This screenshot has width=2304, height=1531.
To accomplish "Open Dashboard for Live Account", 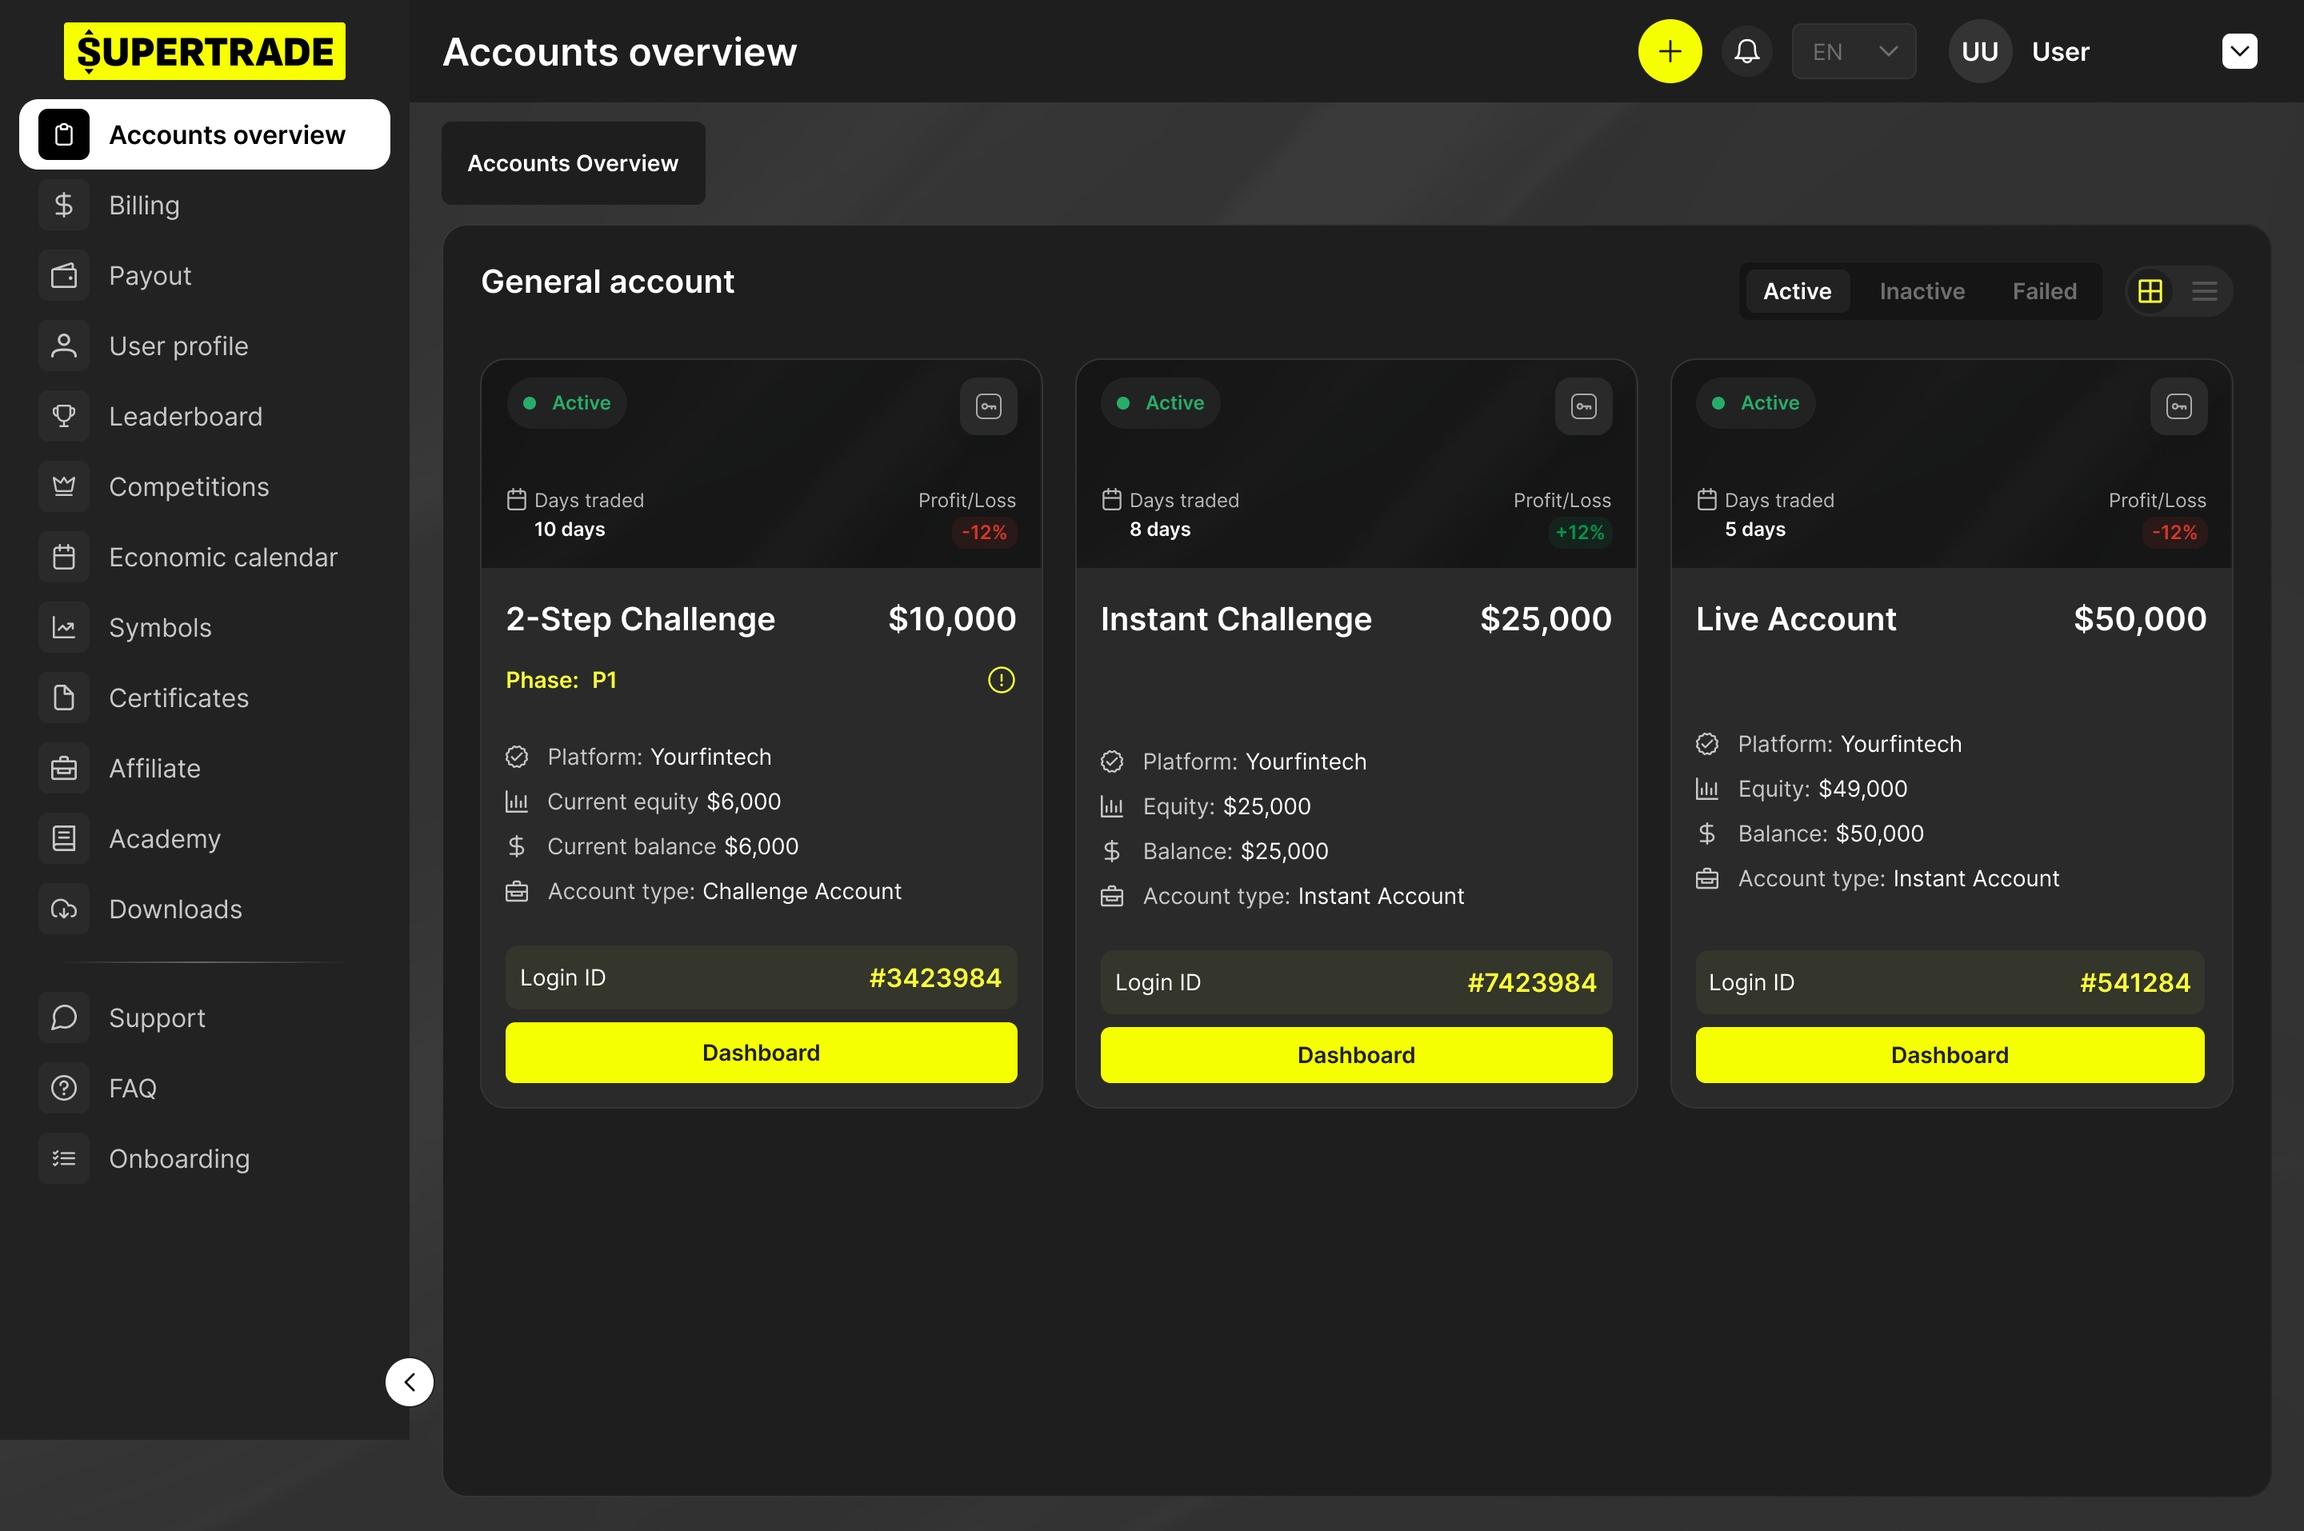I will click(x=1949, y=1055).
